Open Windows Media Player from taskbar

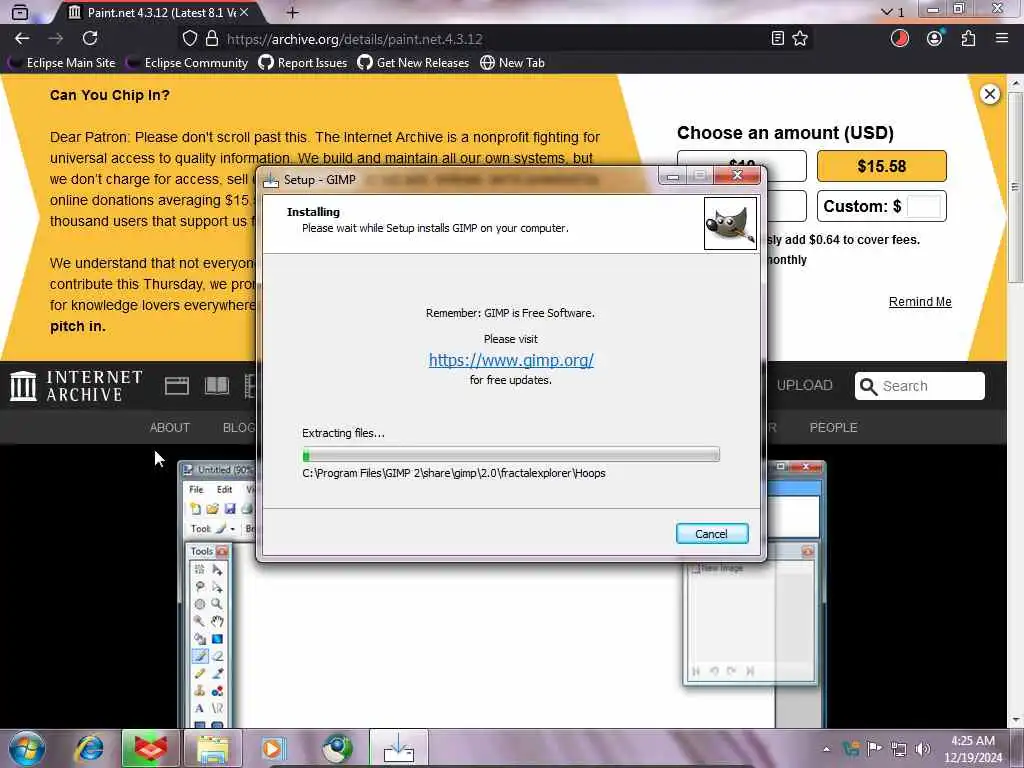click(273, 749)
